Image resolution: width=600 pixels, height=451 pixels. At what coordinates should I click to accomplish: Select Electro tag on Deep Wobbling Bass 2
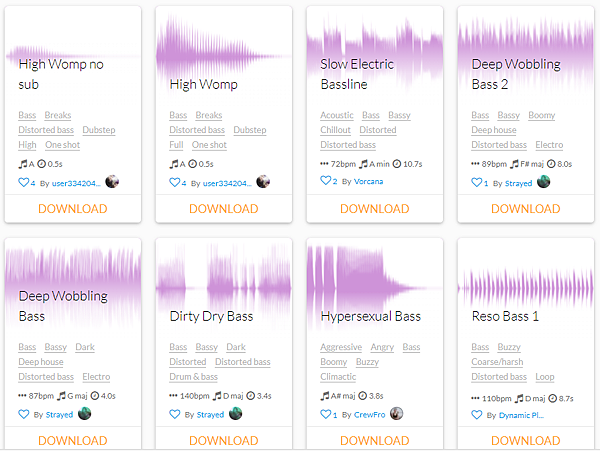[x=549, y=145]
